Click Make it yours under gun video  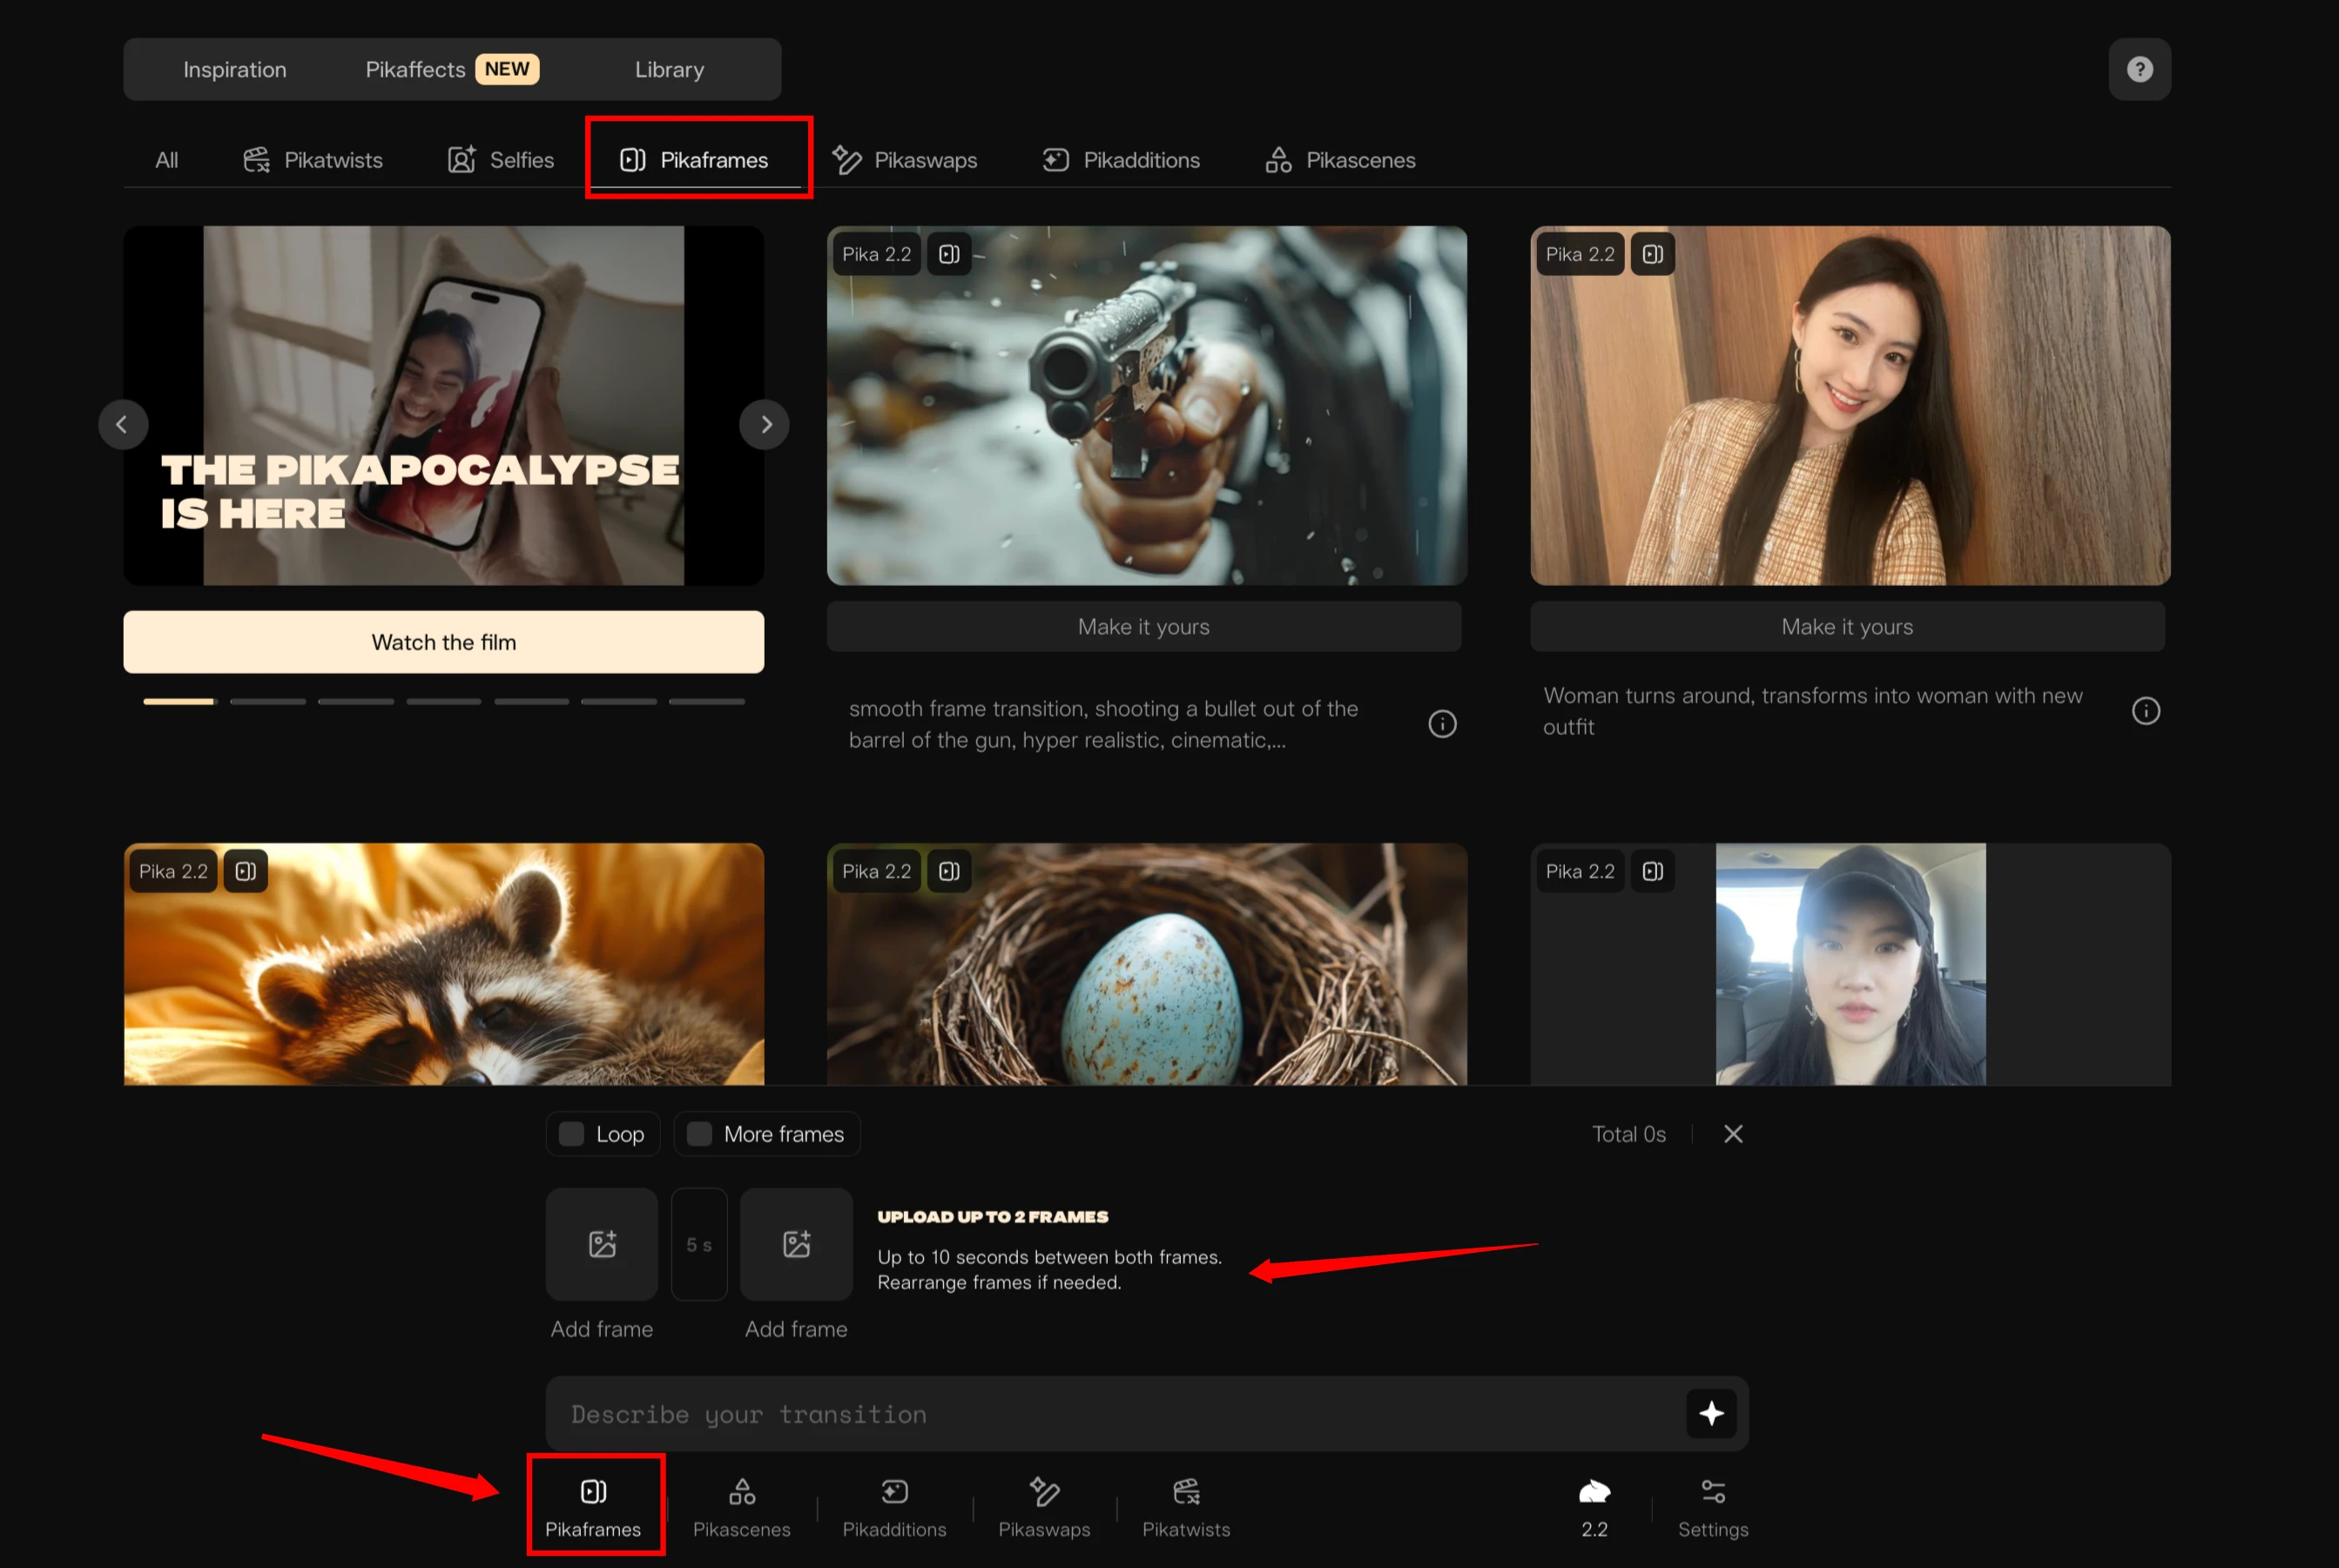(1144, 627)
